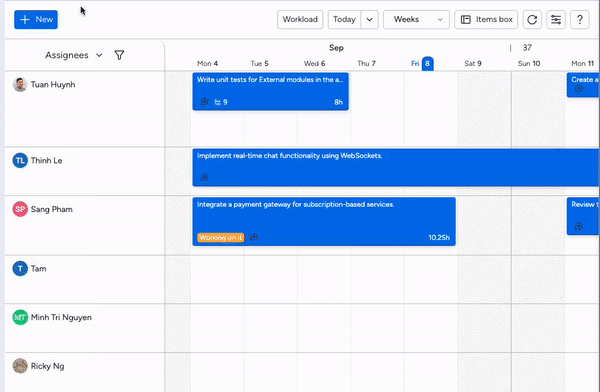Open the help question mark
Image resolution: width=600 pixels, height=392 pixels.
(580, 20)
